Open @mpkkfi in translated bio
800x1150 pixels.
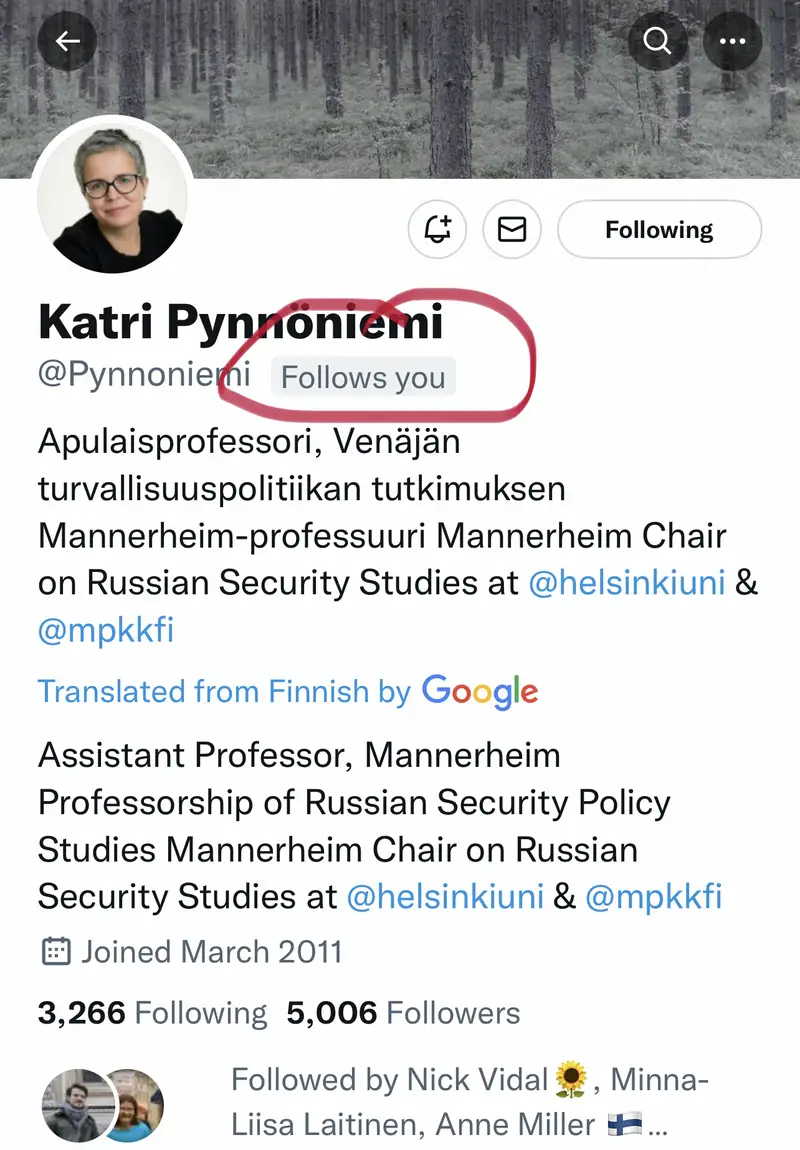[653, 896]
